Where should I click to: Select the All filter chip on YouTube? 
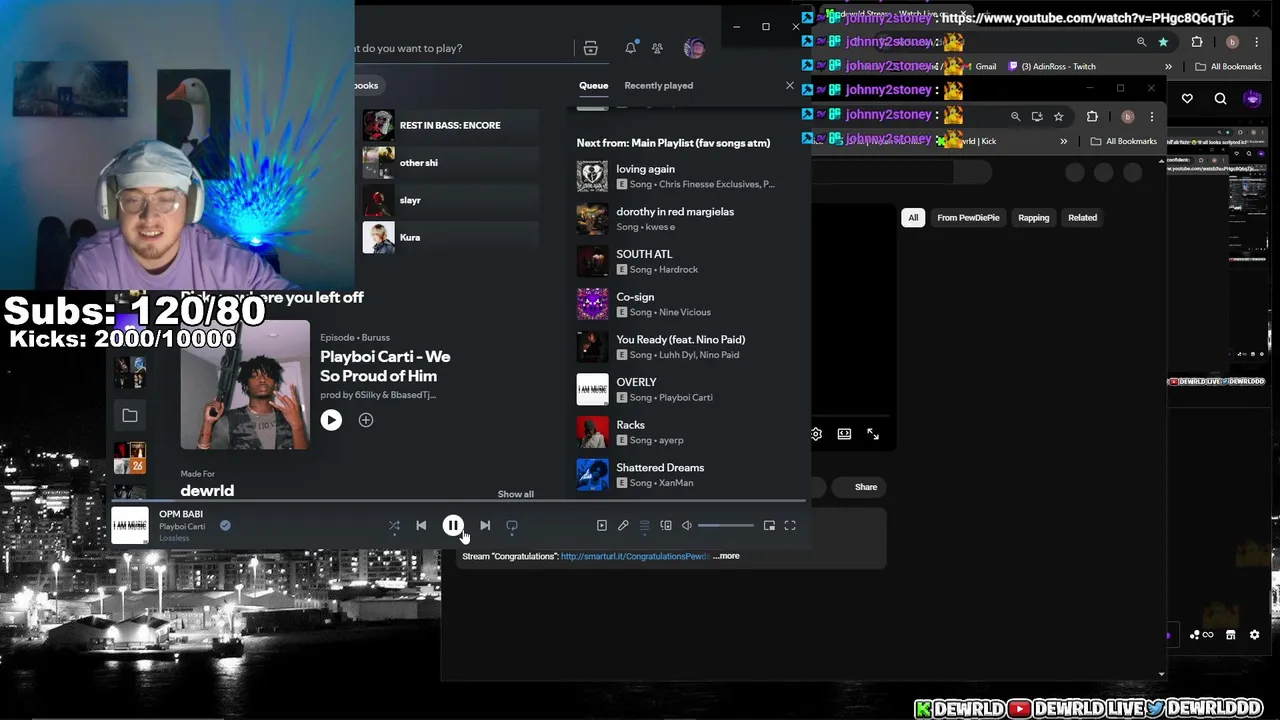913,217
